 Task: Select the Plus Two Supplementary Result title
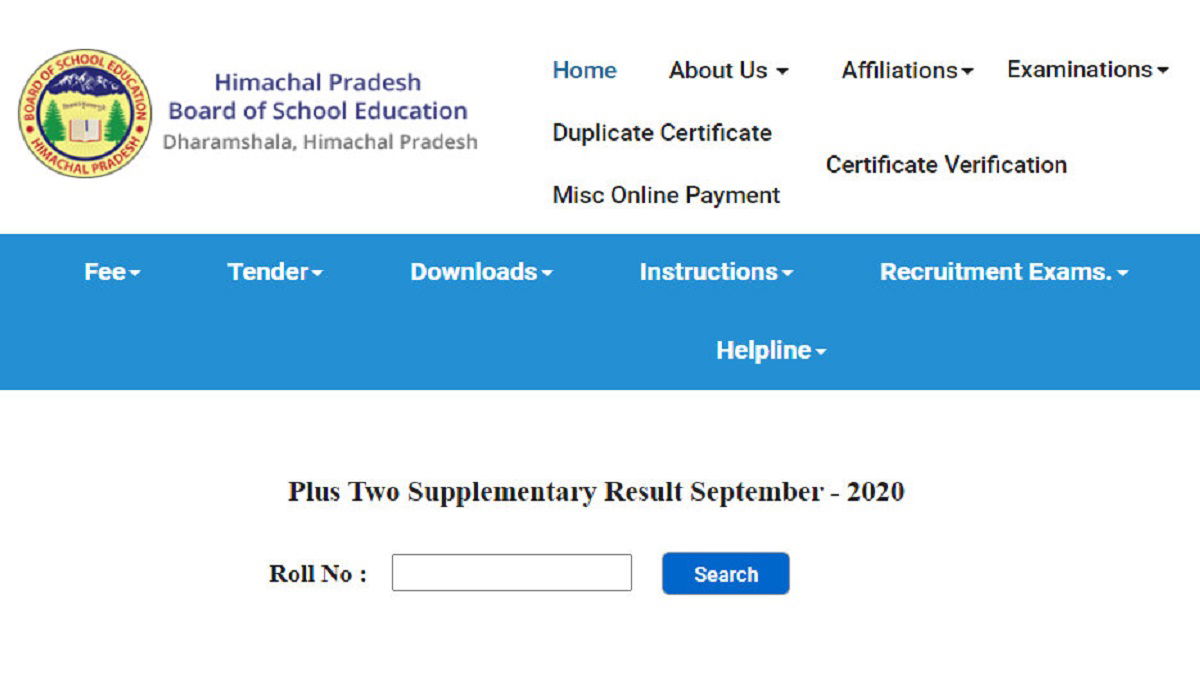pyautogui.click(x=595, y=491)
